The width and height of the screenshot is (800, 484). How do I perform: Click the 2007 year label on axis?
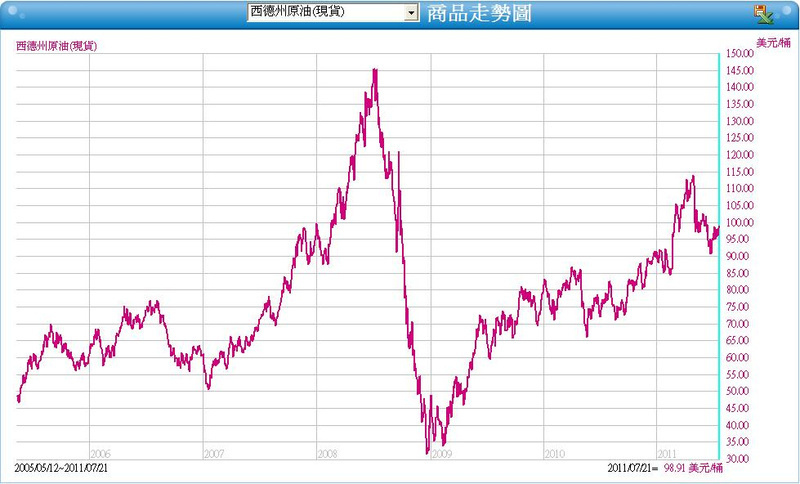[x=214, y=454]
